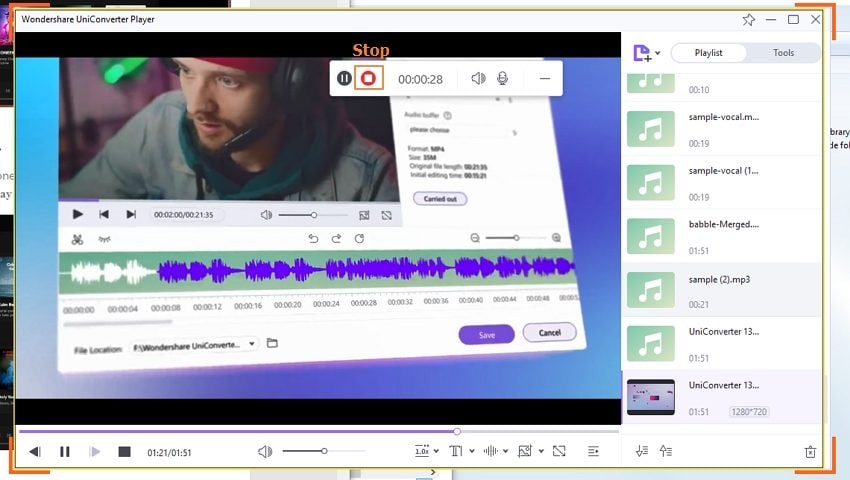Screen dimensions: 850x480
Task: Select sample-vocal.m... in the playlist
Action: [721, 129]
